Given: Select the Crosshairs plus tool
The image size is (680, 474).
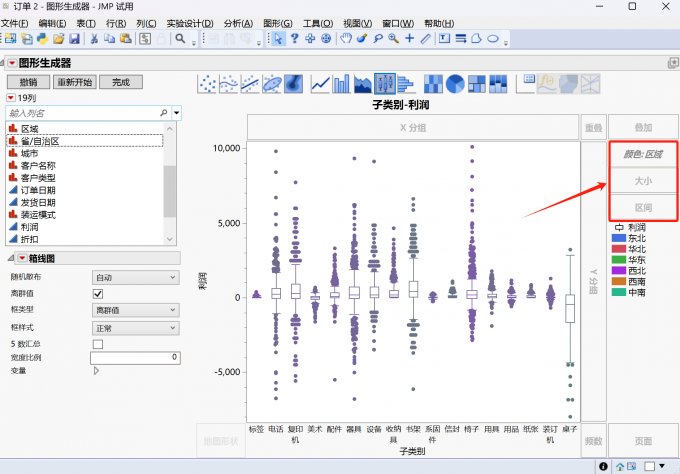Looking at the screenshot, I should [x=409, y=39].
